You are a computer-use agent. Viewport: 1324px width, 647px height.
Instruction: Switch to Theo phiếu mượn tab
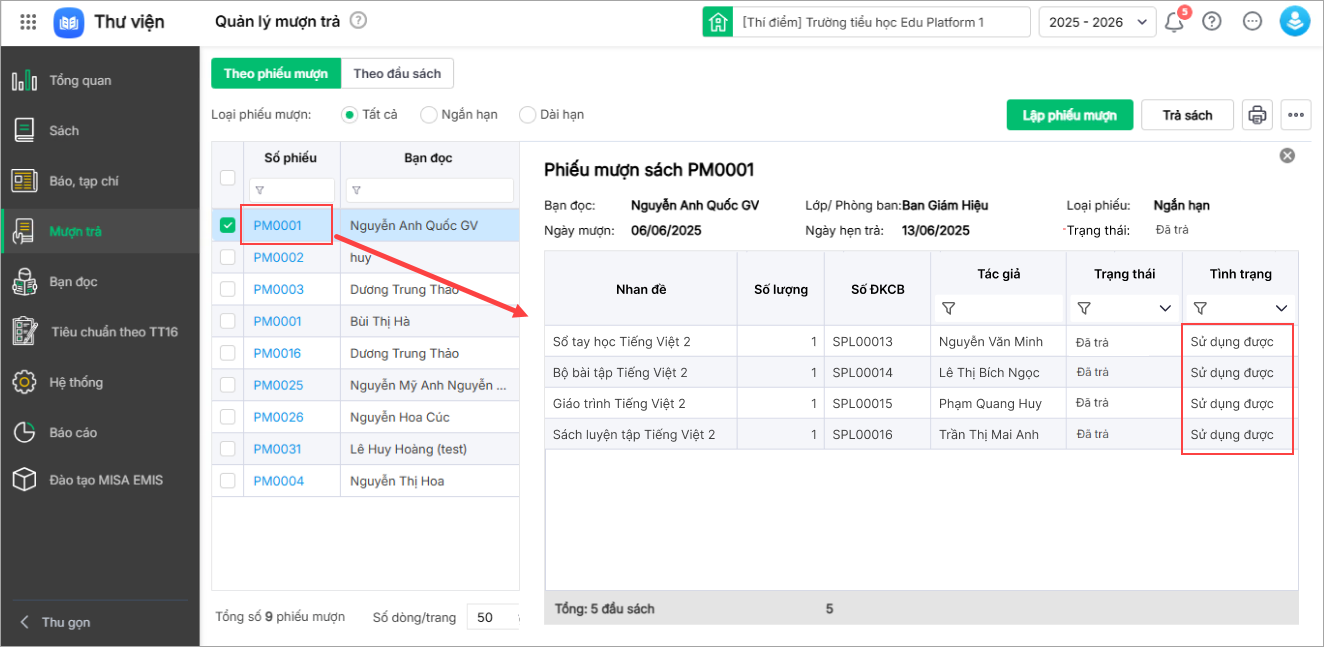276,73
